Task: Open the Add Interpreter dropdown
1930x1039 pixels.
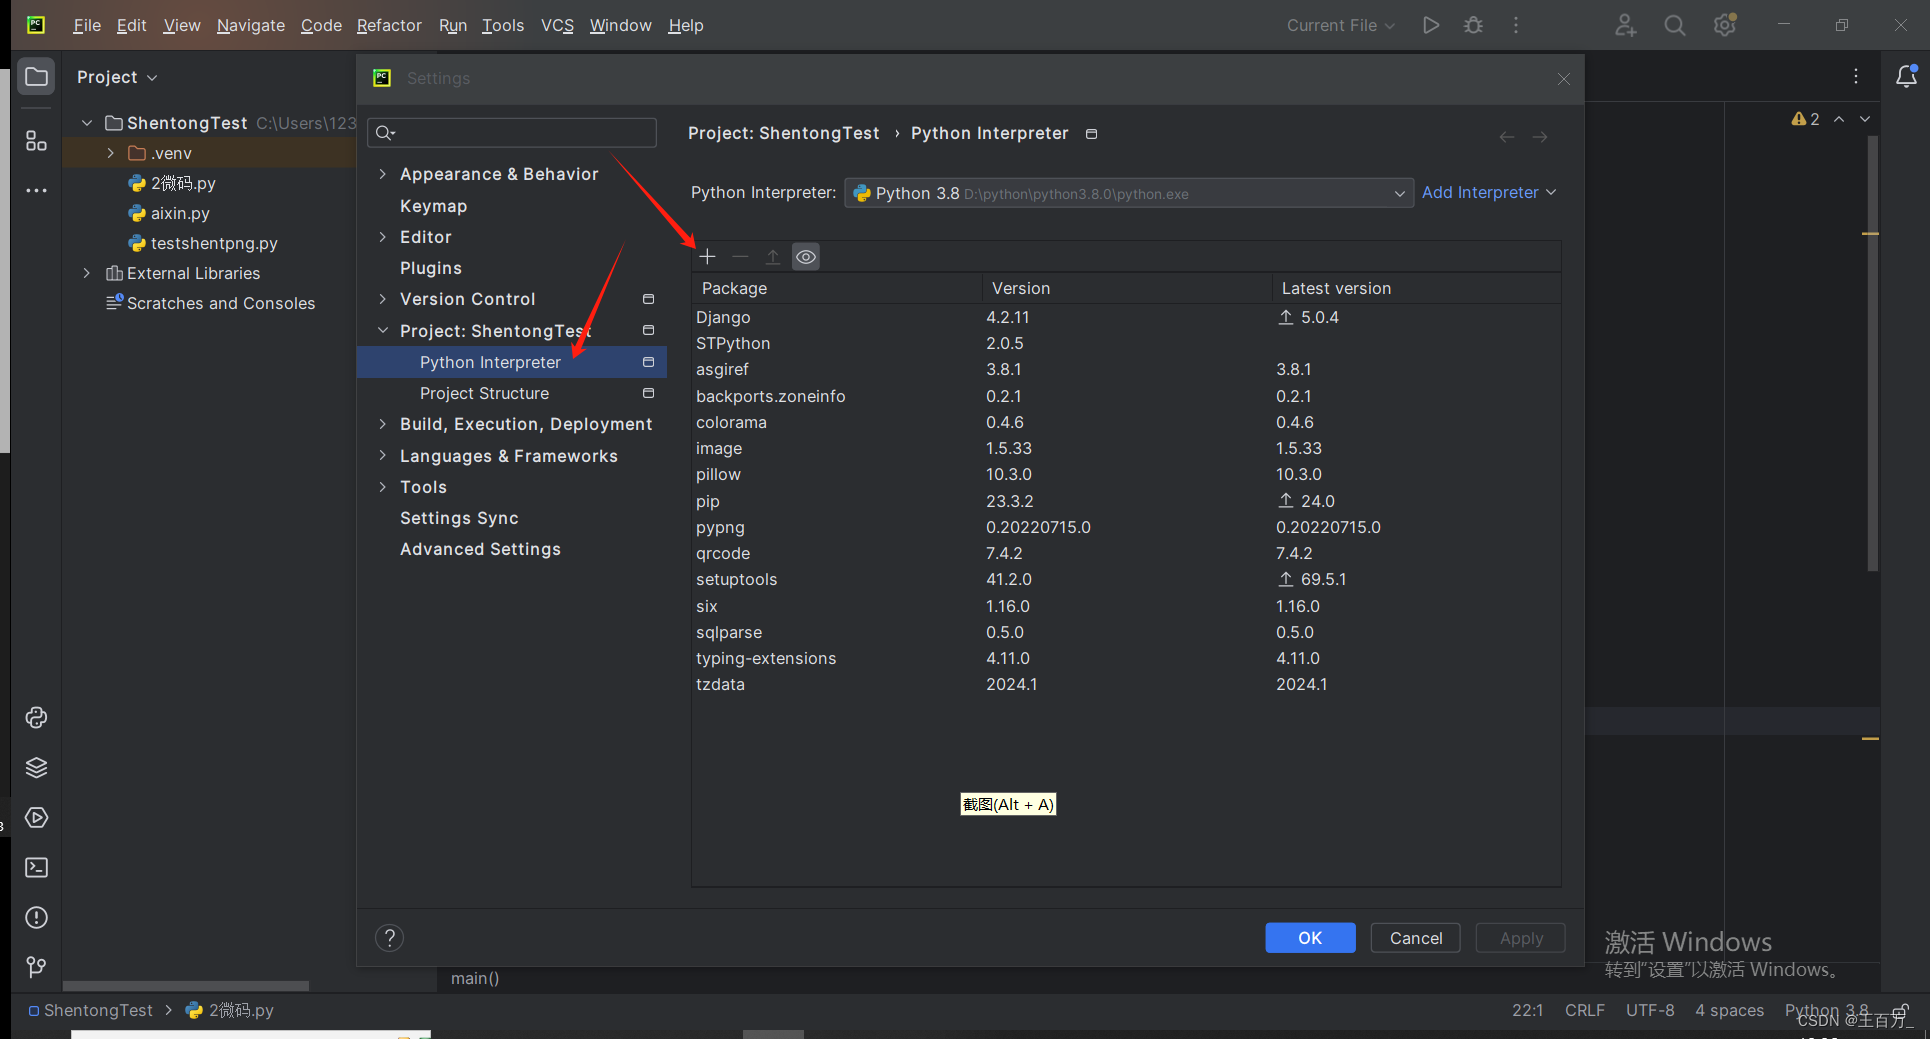Action: coord(1489,192)
